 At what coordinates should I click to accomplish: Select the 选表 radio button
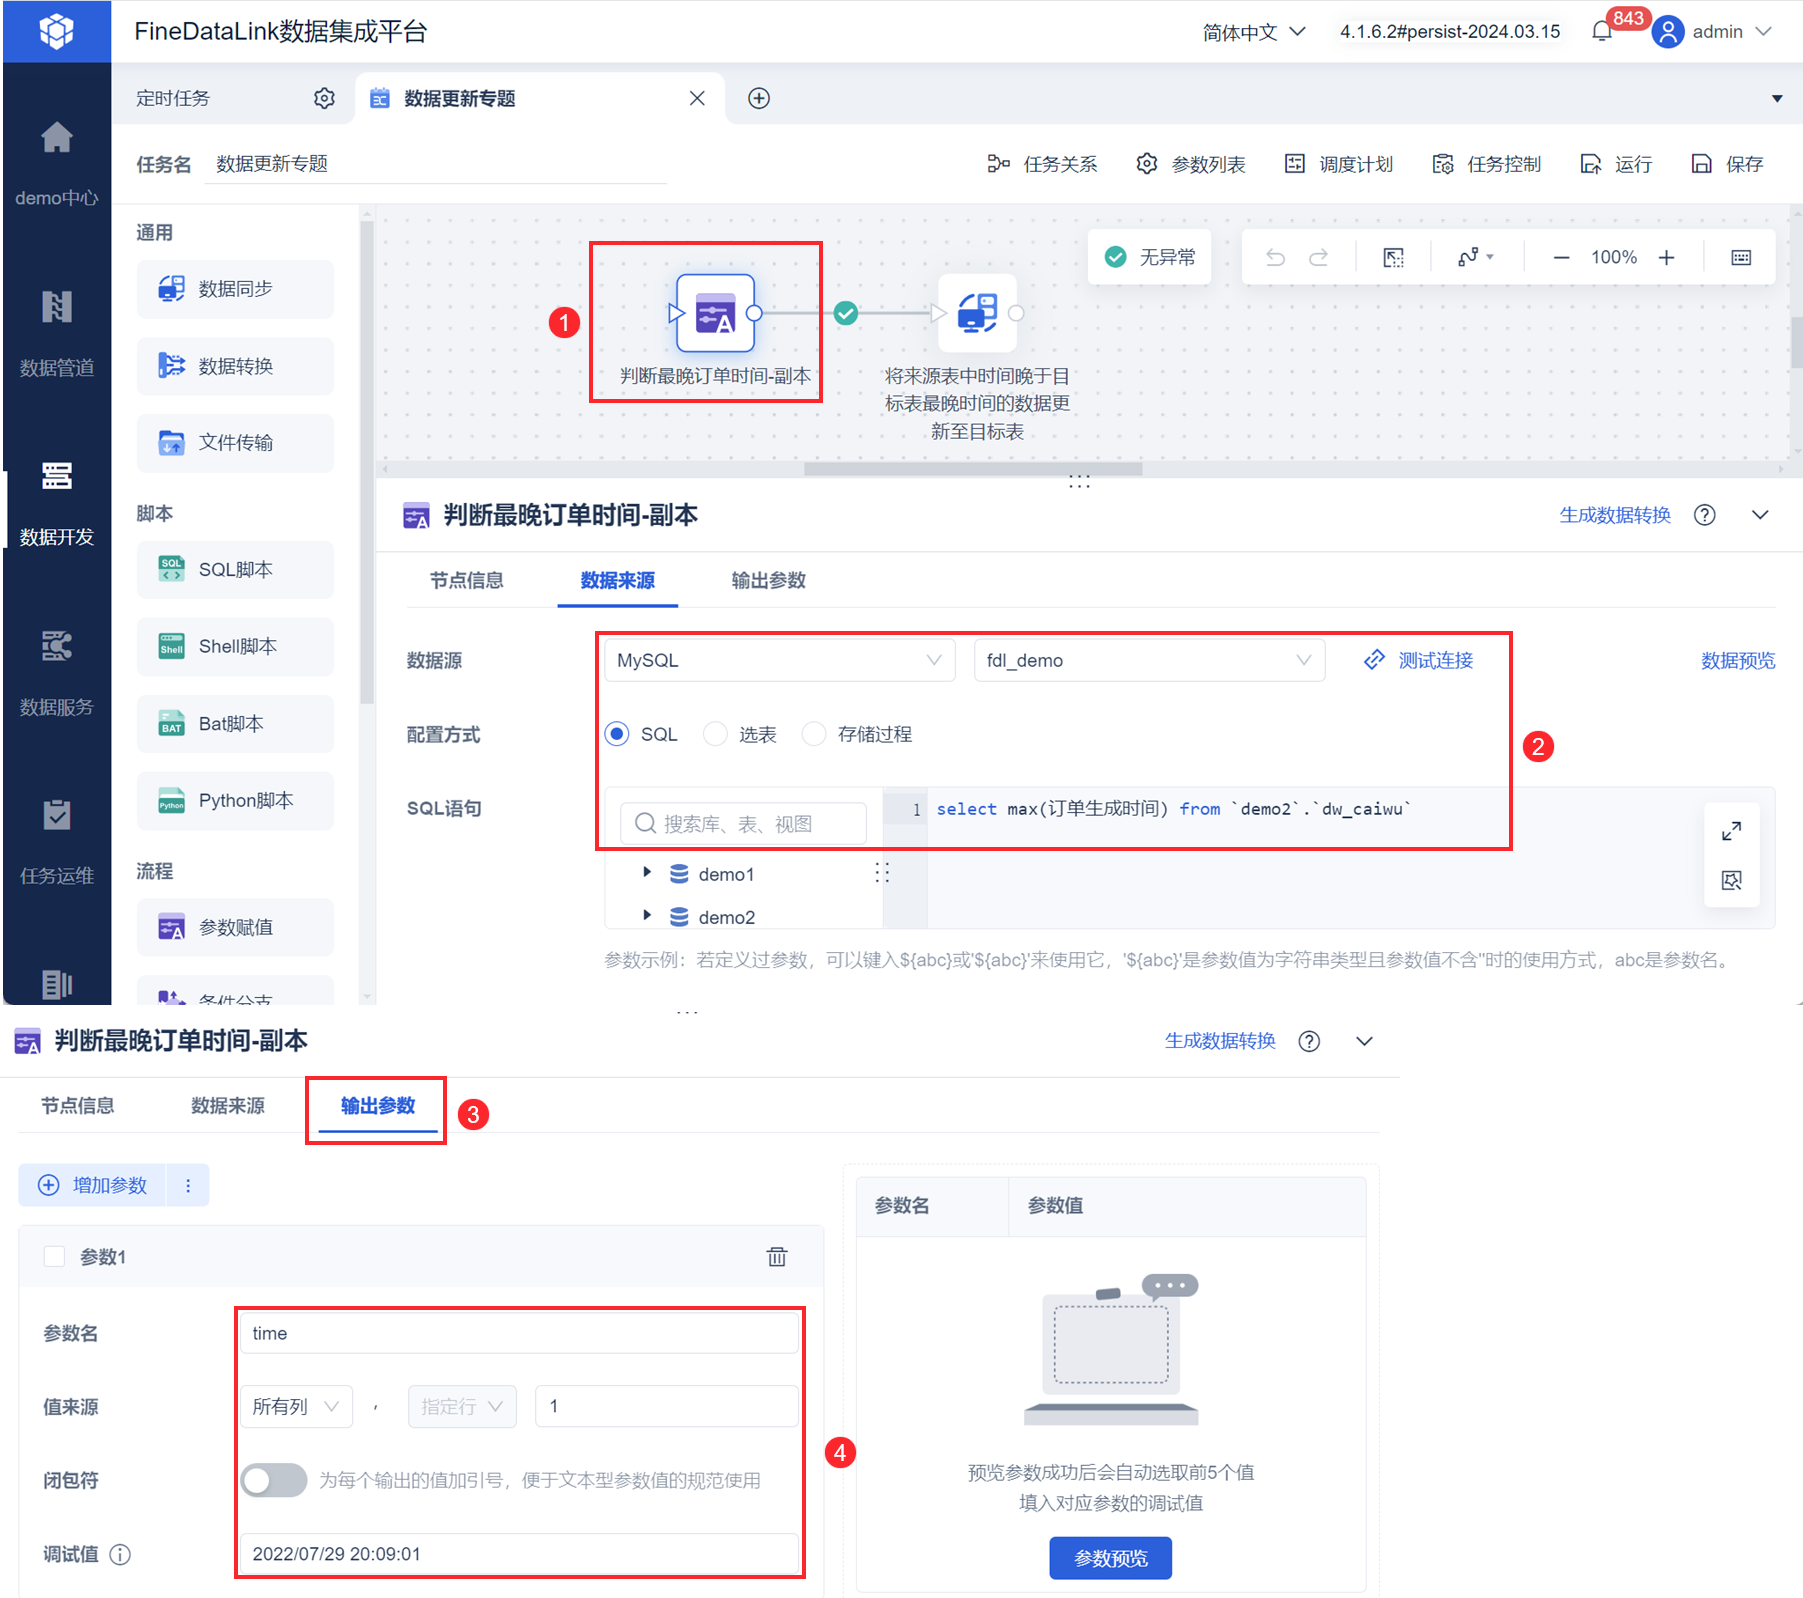[x=715, y=734]
